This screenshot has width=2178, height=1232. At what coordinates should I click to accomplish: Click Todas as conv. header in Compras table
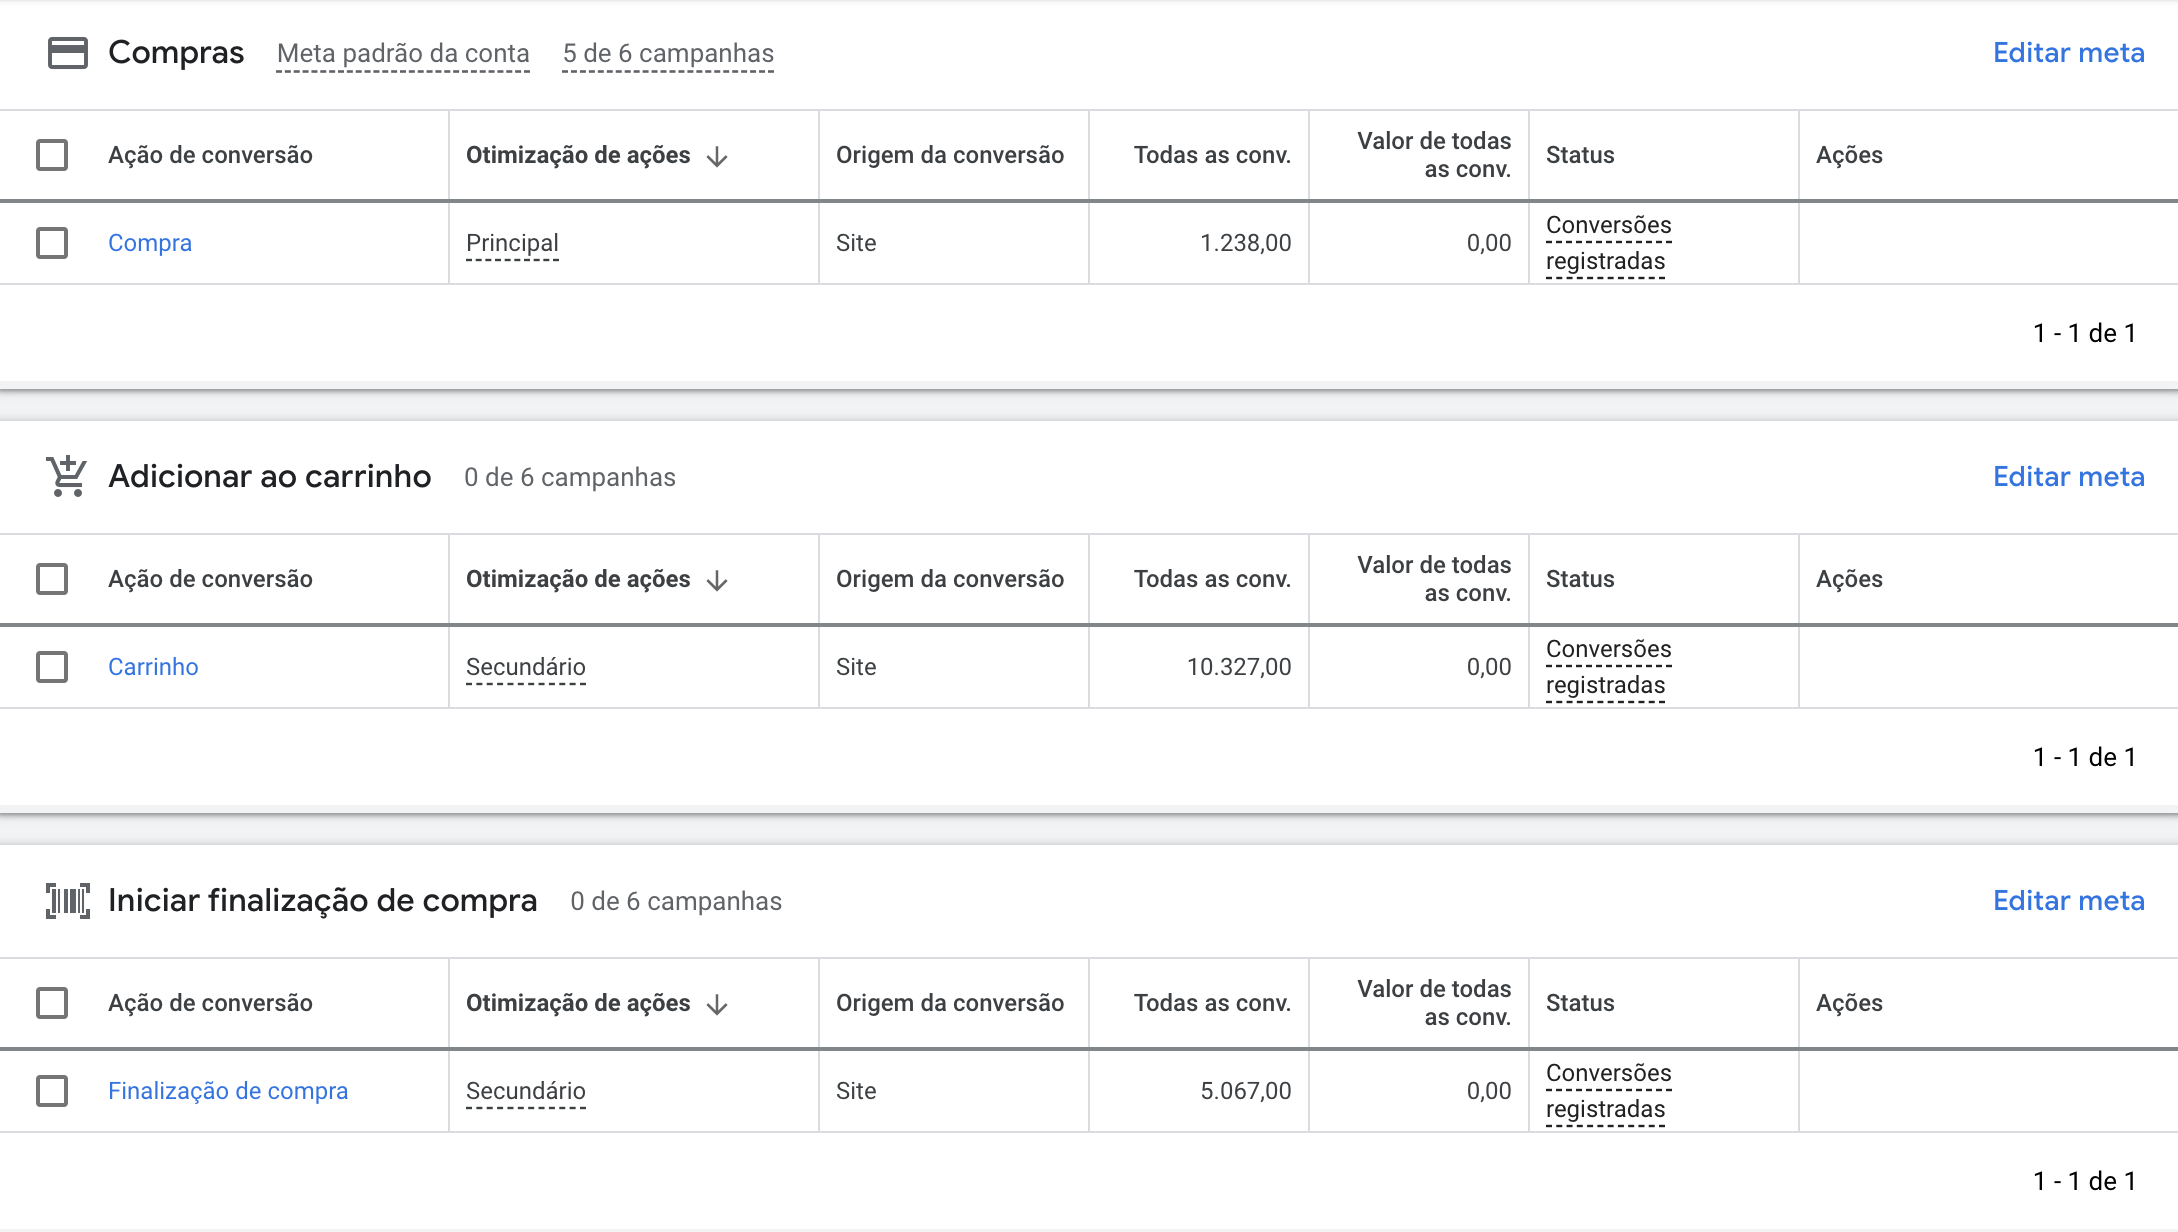(1212, 155)
